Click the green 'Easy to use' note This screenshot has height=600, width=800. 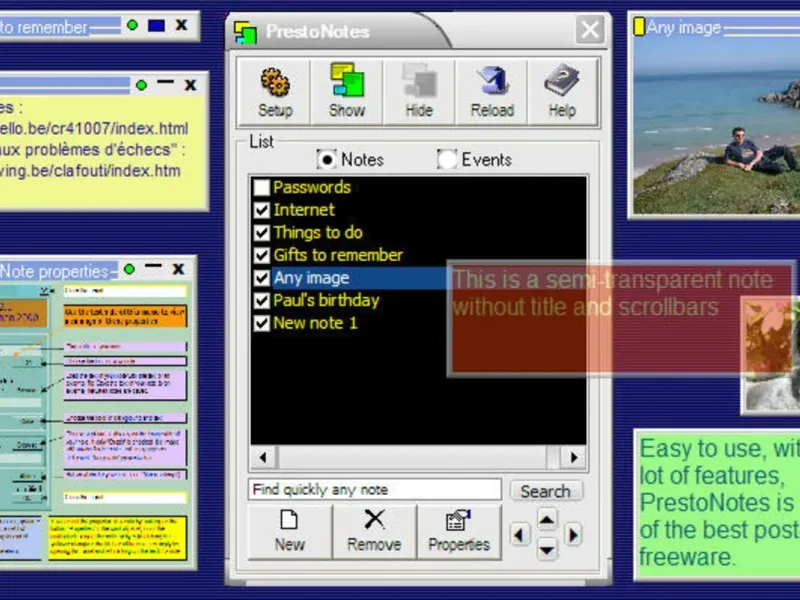(717, 504)
